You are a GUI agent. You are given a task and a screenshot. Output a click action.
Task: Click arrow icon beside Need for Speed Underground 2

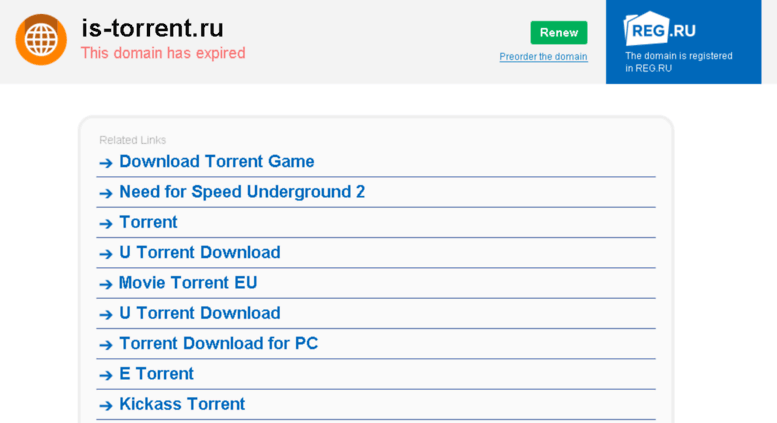106,193
